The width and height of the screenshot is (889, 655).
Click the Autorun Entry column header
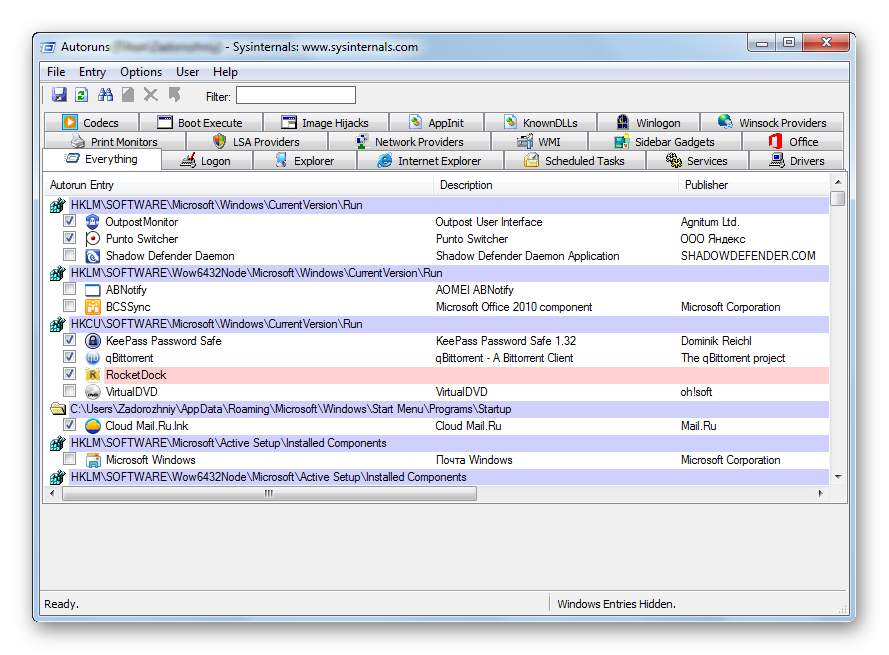click(x=239, y=185)
